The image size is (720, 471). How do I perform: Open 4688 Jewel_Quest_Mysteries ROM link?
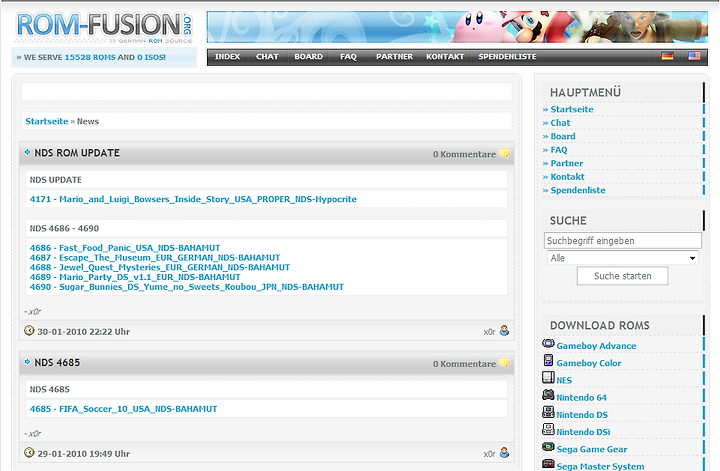coord(160,267)
